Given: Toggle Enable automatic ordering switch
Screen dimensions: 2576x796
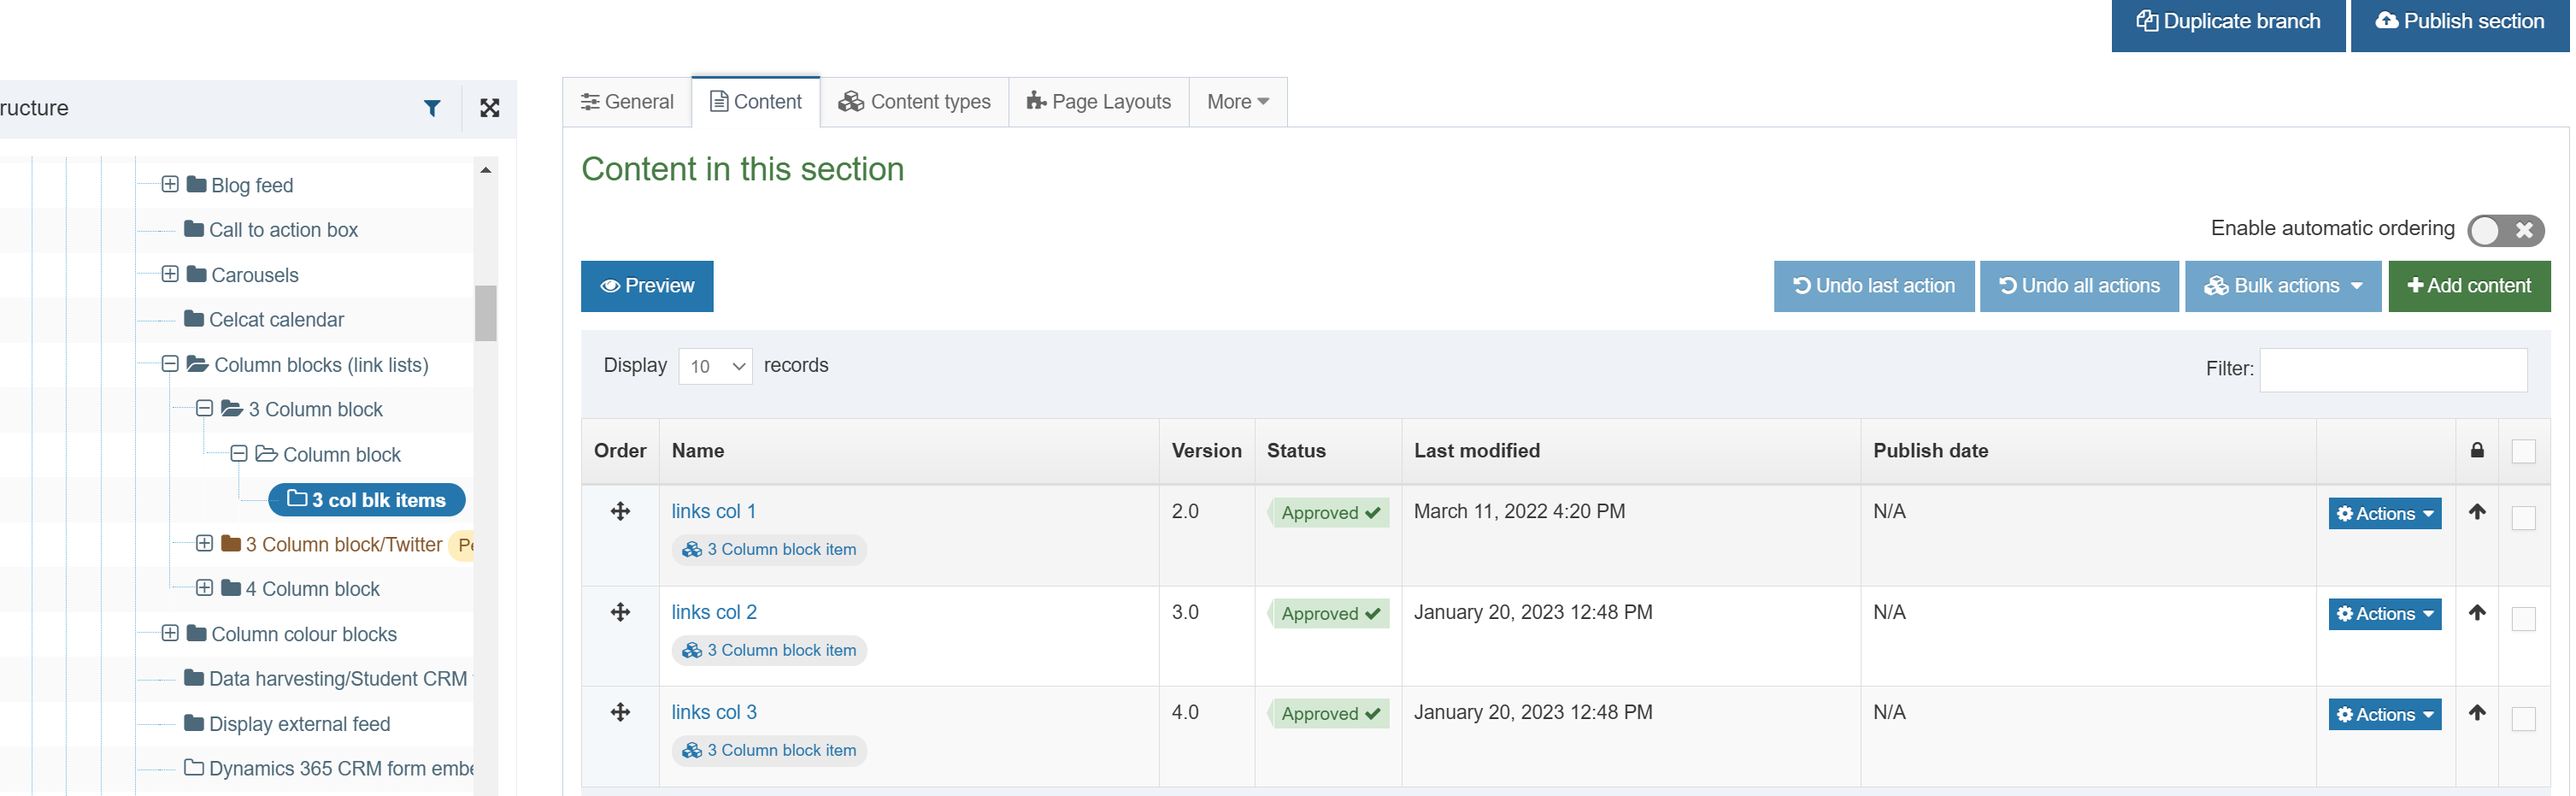Looking at the screenshot, I should click(x=2504, y=230).
